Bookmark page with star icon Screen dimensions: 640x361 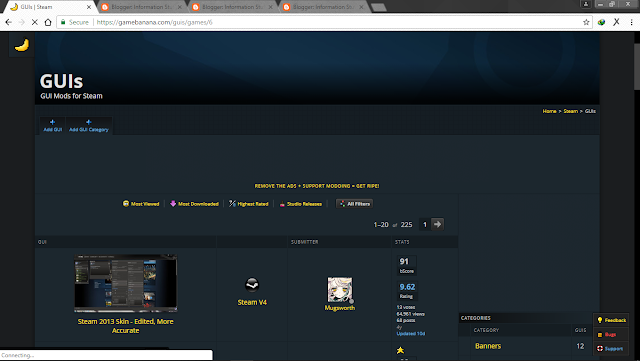pos(586,22)
